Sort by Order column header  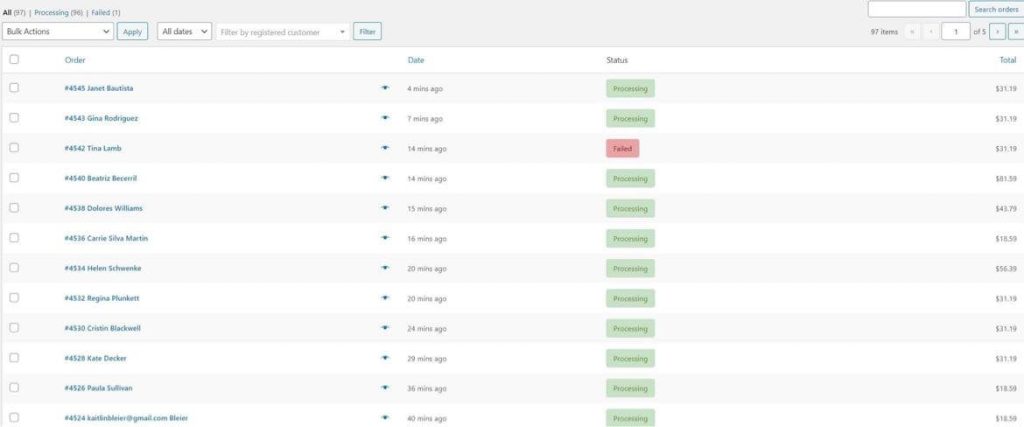point(75,60)
